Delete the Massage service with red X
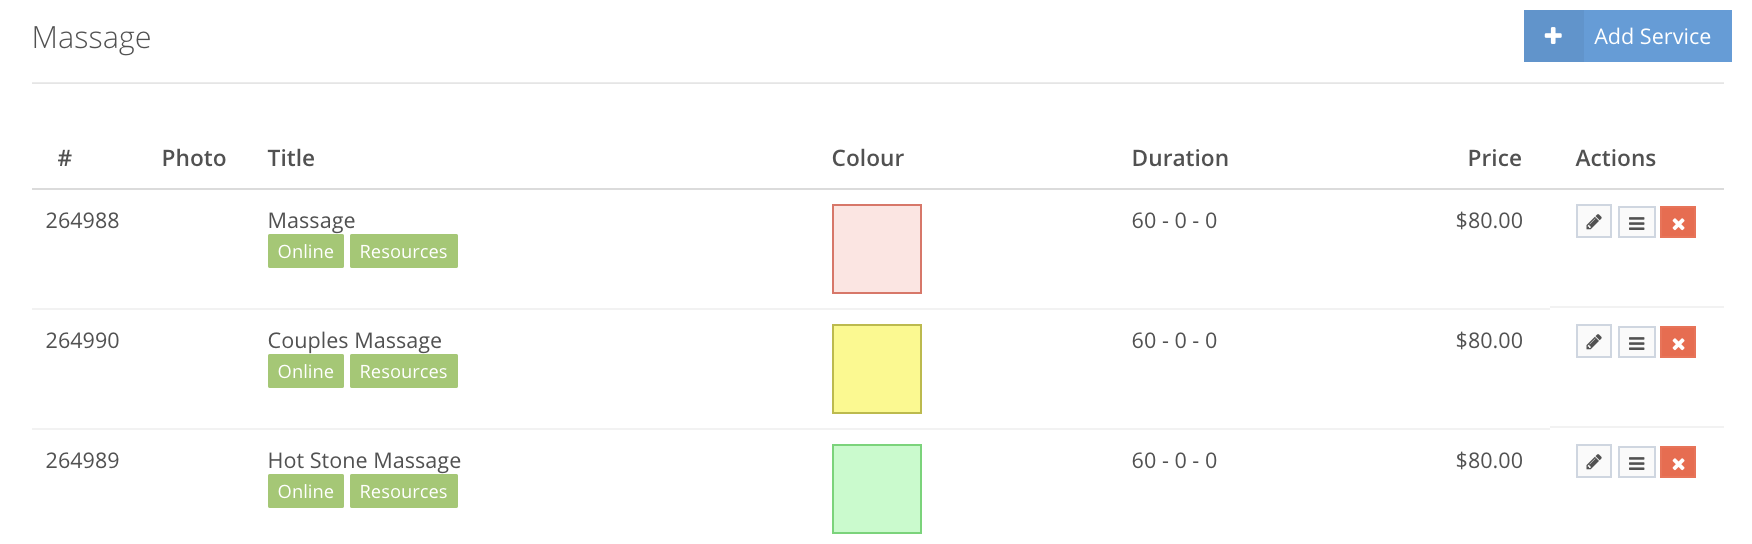The width and height of the screenshot is (1752, 544). point(1678,222)
